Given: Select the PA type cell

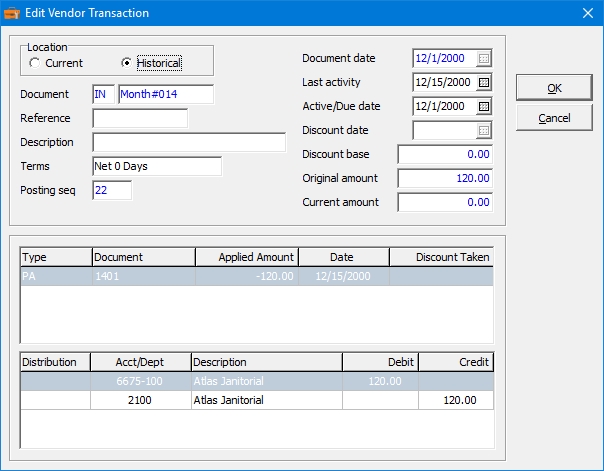Looking at the screenshot, I should pyautogui.click(x=56, y=276).
